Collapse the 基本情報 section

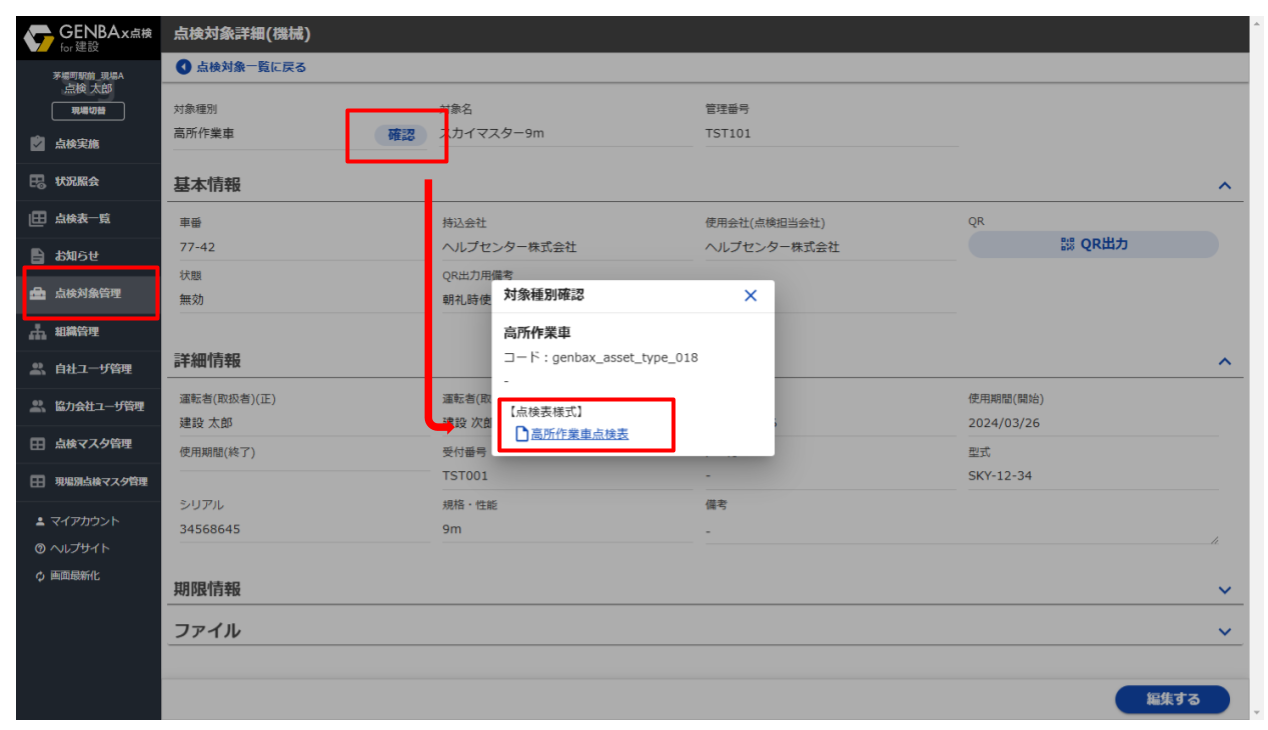1225,184
